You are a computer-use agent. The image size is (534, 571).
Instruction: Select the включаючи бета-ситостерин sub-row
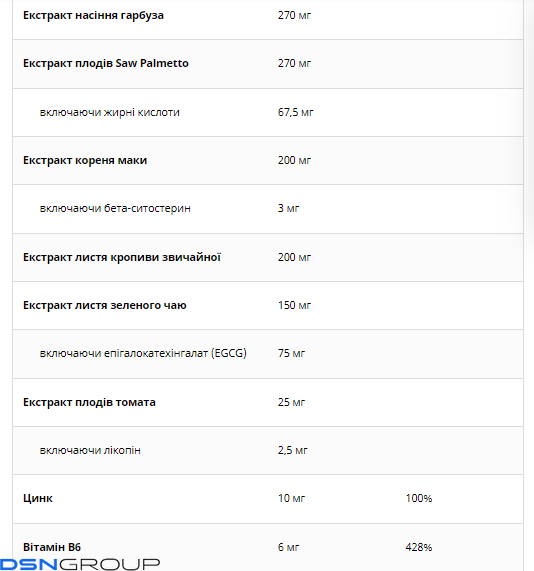click(x=268, y=209)
